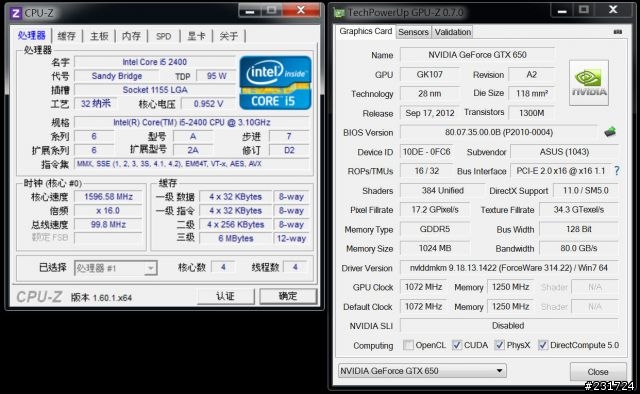Screen dimensions: 640x394
Task: Click the 确定 button
Action: click(288, 296)
